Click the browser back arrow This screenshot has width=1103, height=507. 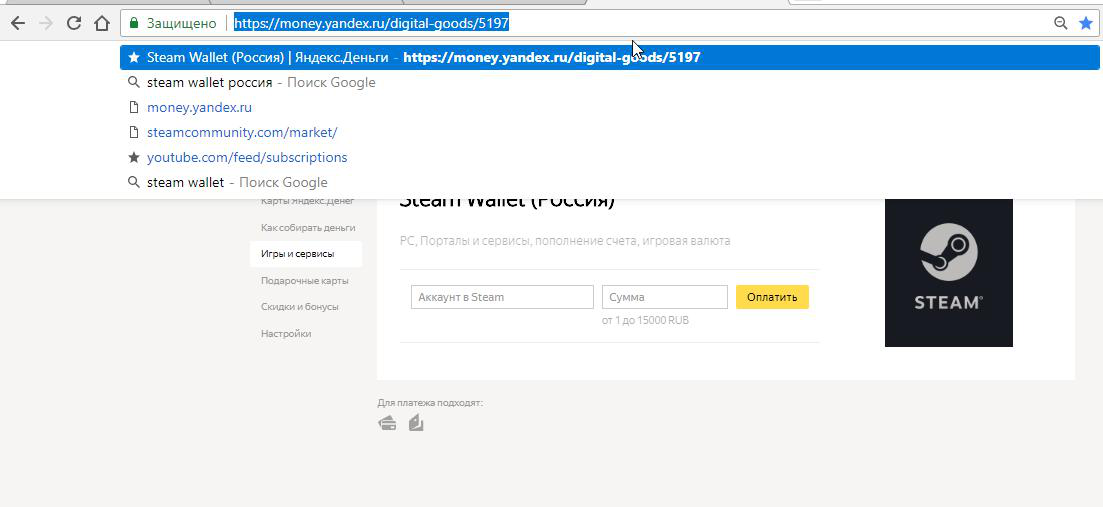pos(18,23)
